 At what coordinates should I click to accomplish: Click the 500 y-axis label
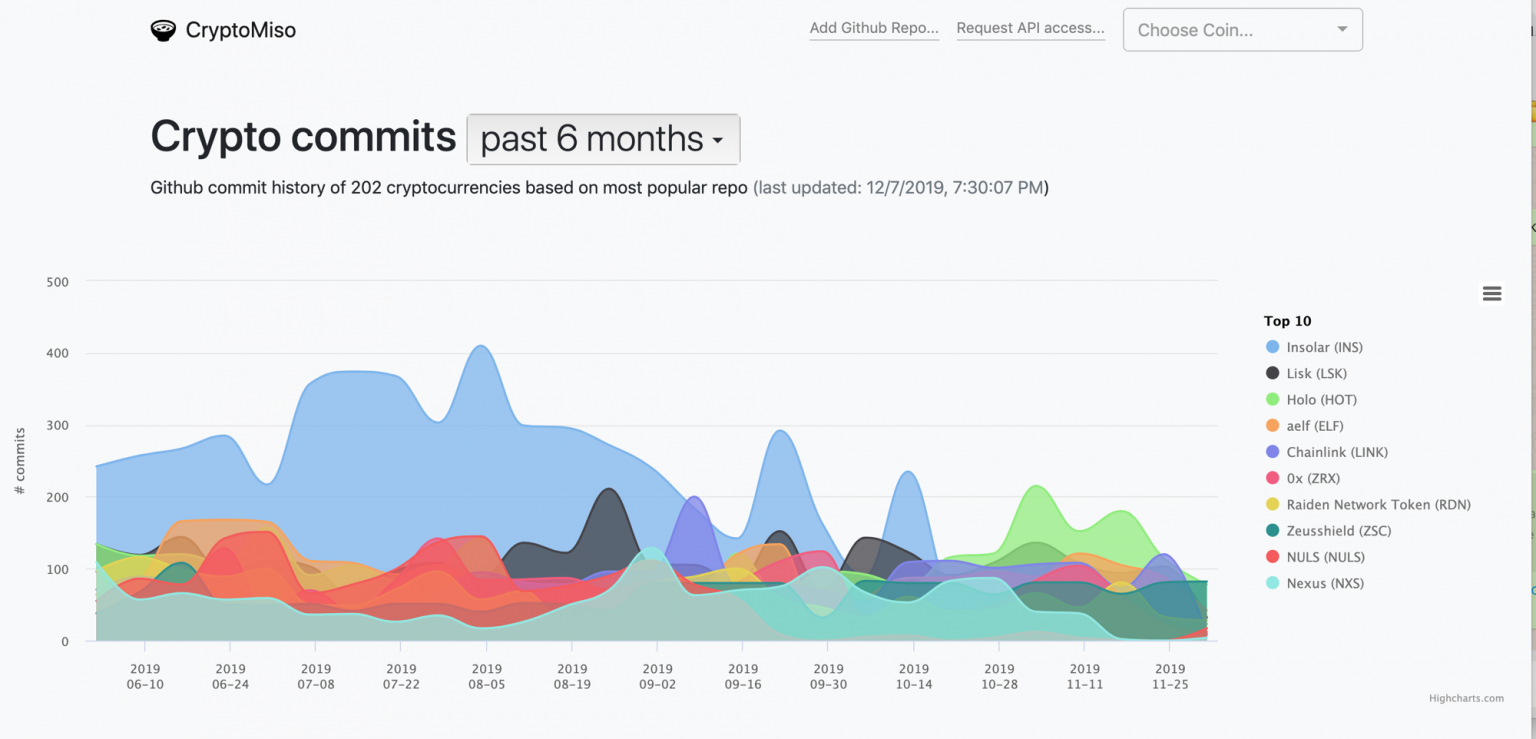coord(57,282)
